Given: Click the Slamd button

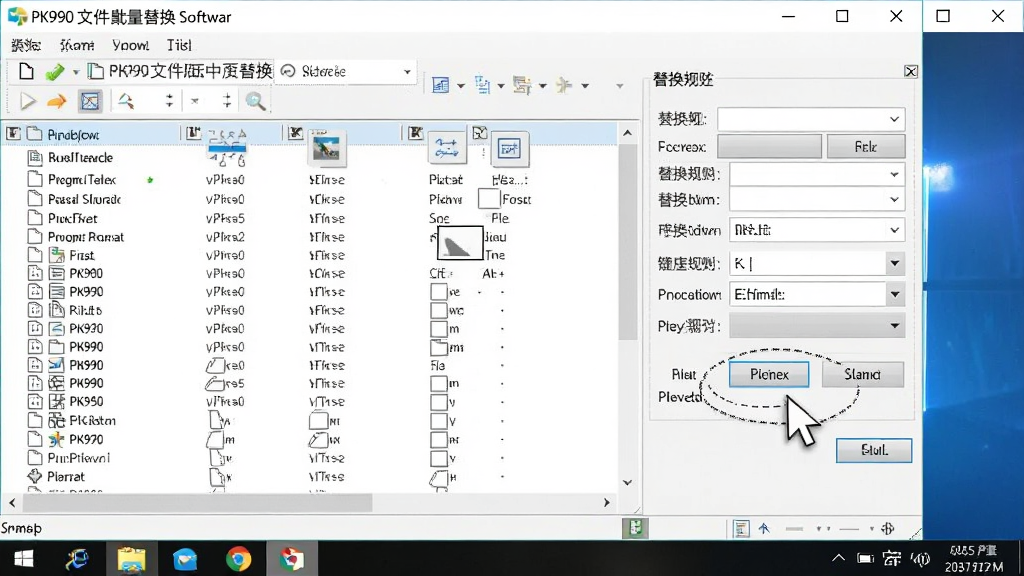Looking at the screenshot, I should pos(863,374).
